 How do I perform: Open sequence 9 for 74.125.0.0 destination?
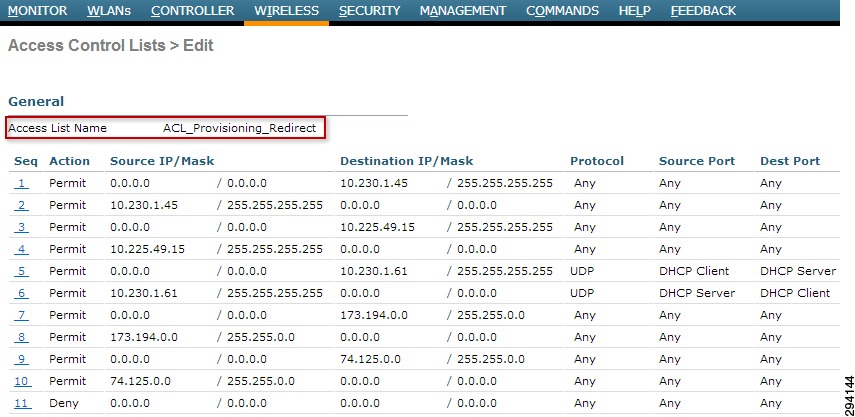coord(21,359)
